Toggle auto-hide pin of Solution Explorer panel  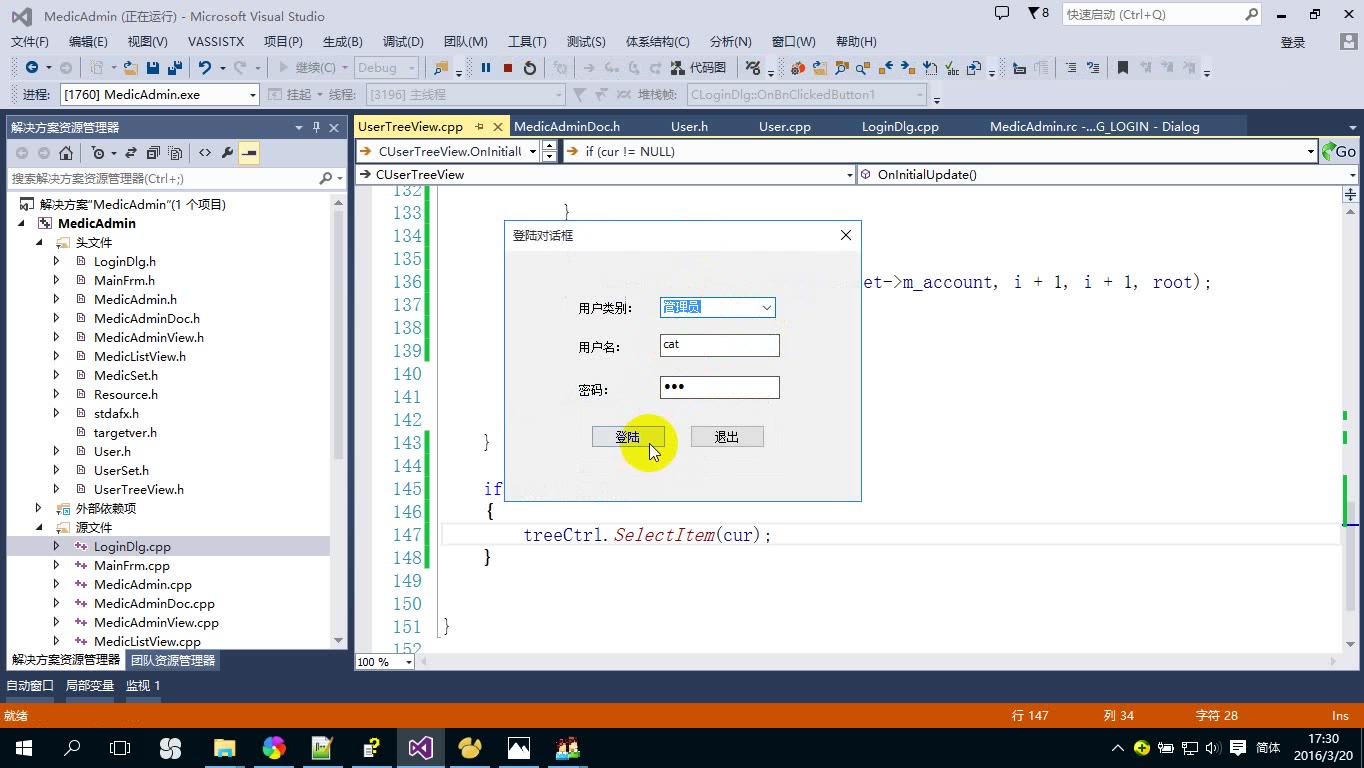click(317, 127)
